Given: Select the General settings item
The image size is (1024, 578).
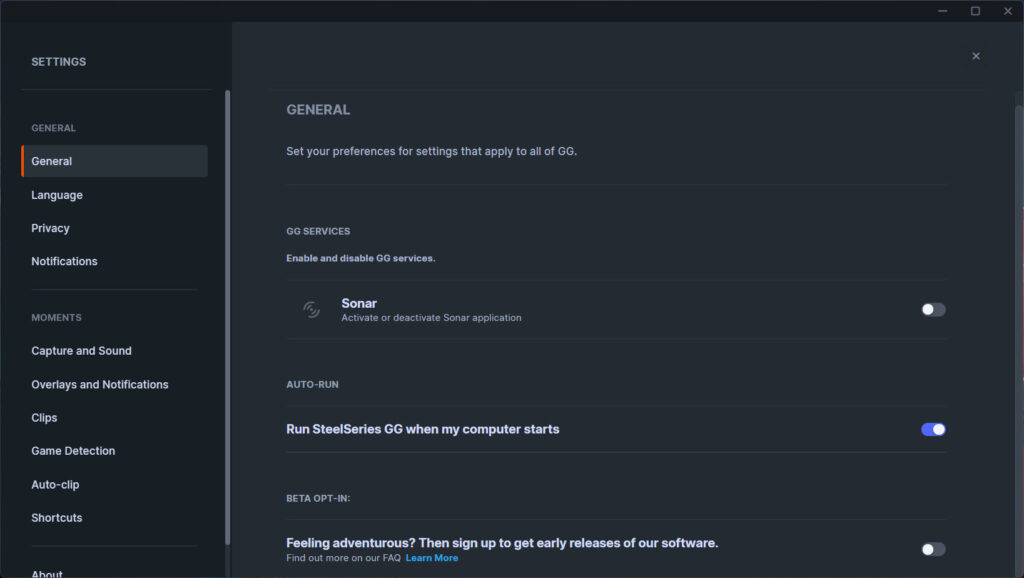Looking at the screenshot, I should click(114, 161).
